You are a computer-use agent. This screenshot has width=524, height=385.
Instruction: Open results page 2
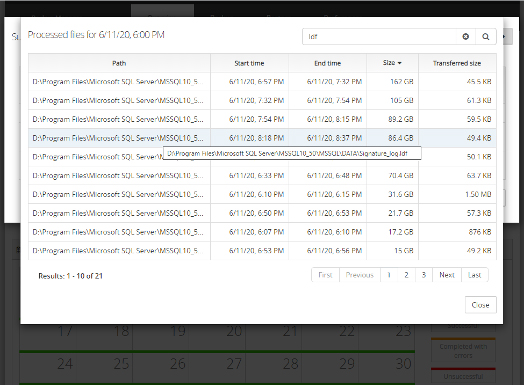406,275
